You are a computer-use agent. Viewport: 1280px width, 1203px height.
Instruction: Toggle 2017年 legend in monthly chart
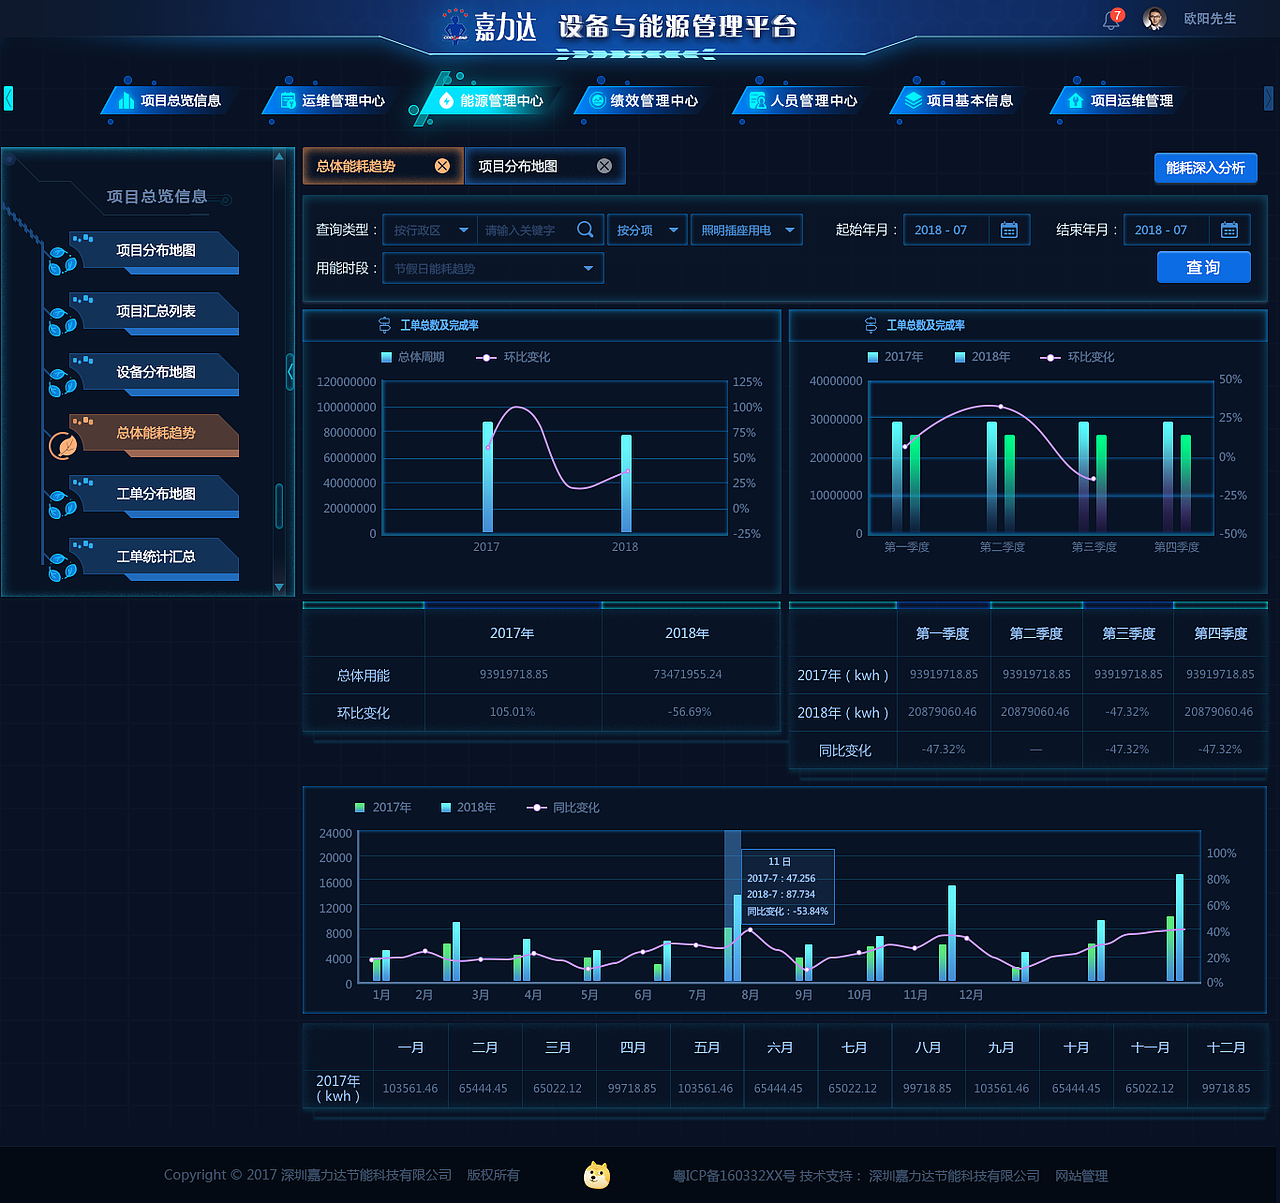point(383,807)
